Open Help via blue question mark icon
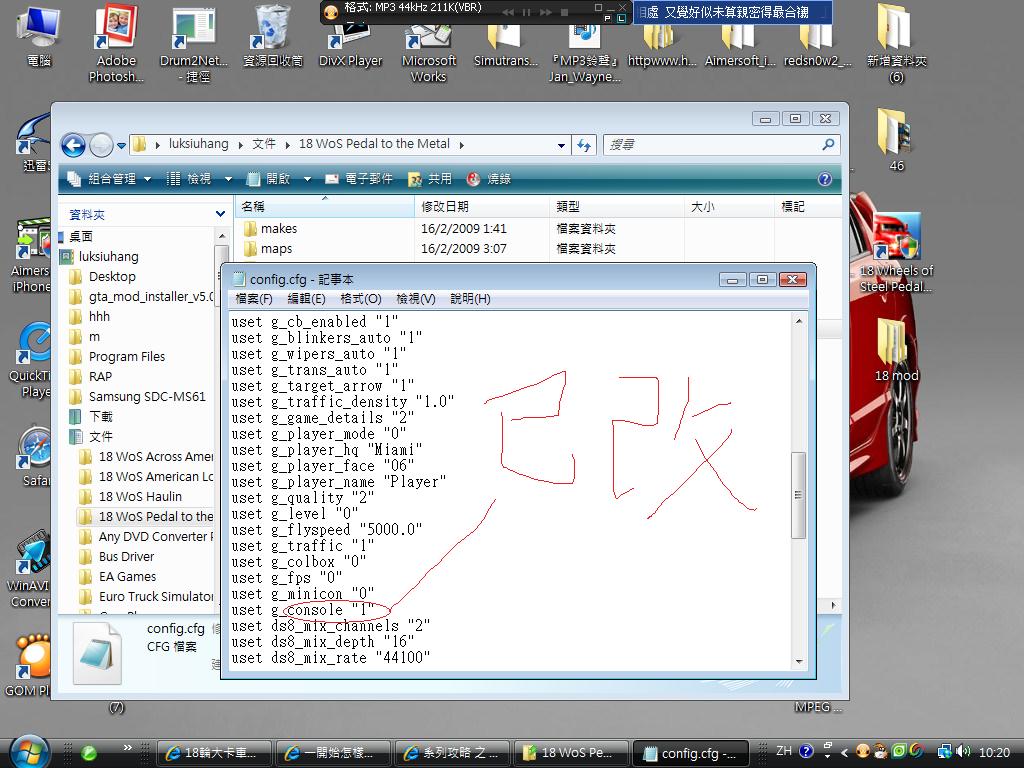 point(825,179)
